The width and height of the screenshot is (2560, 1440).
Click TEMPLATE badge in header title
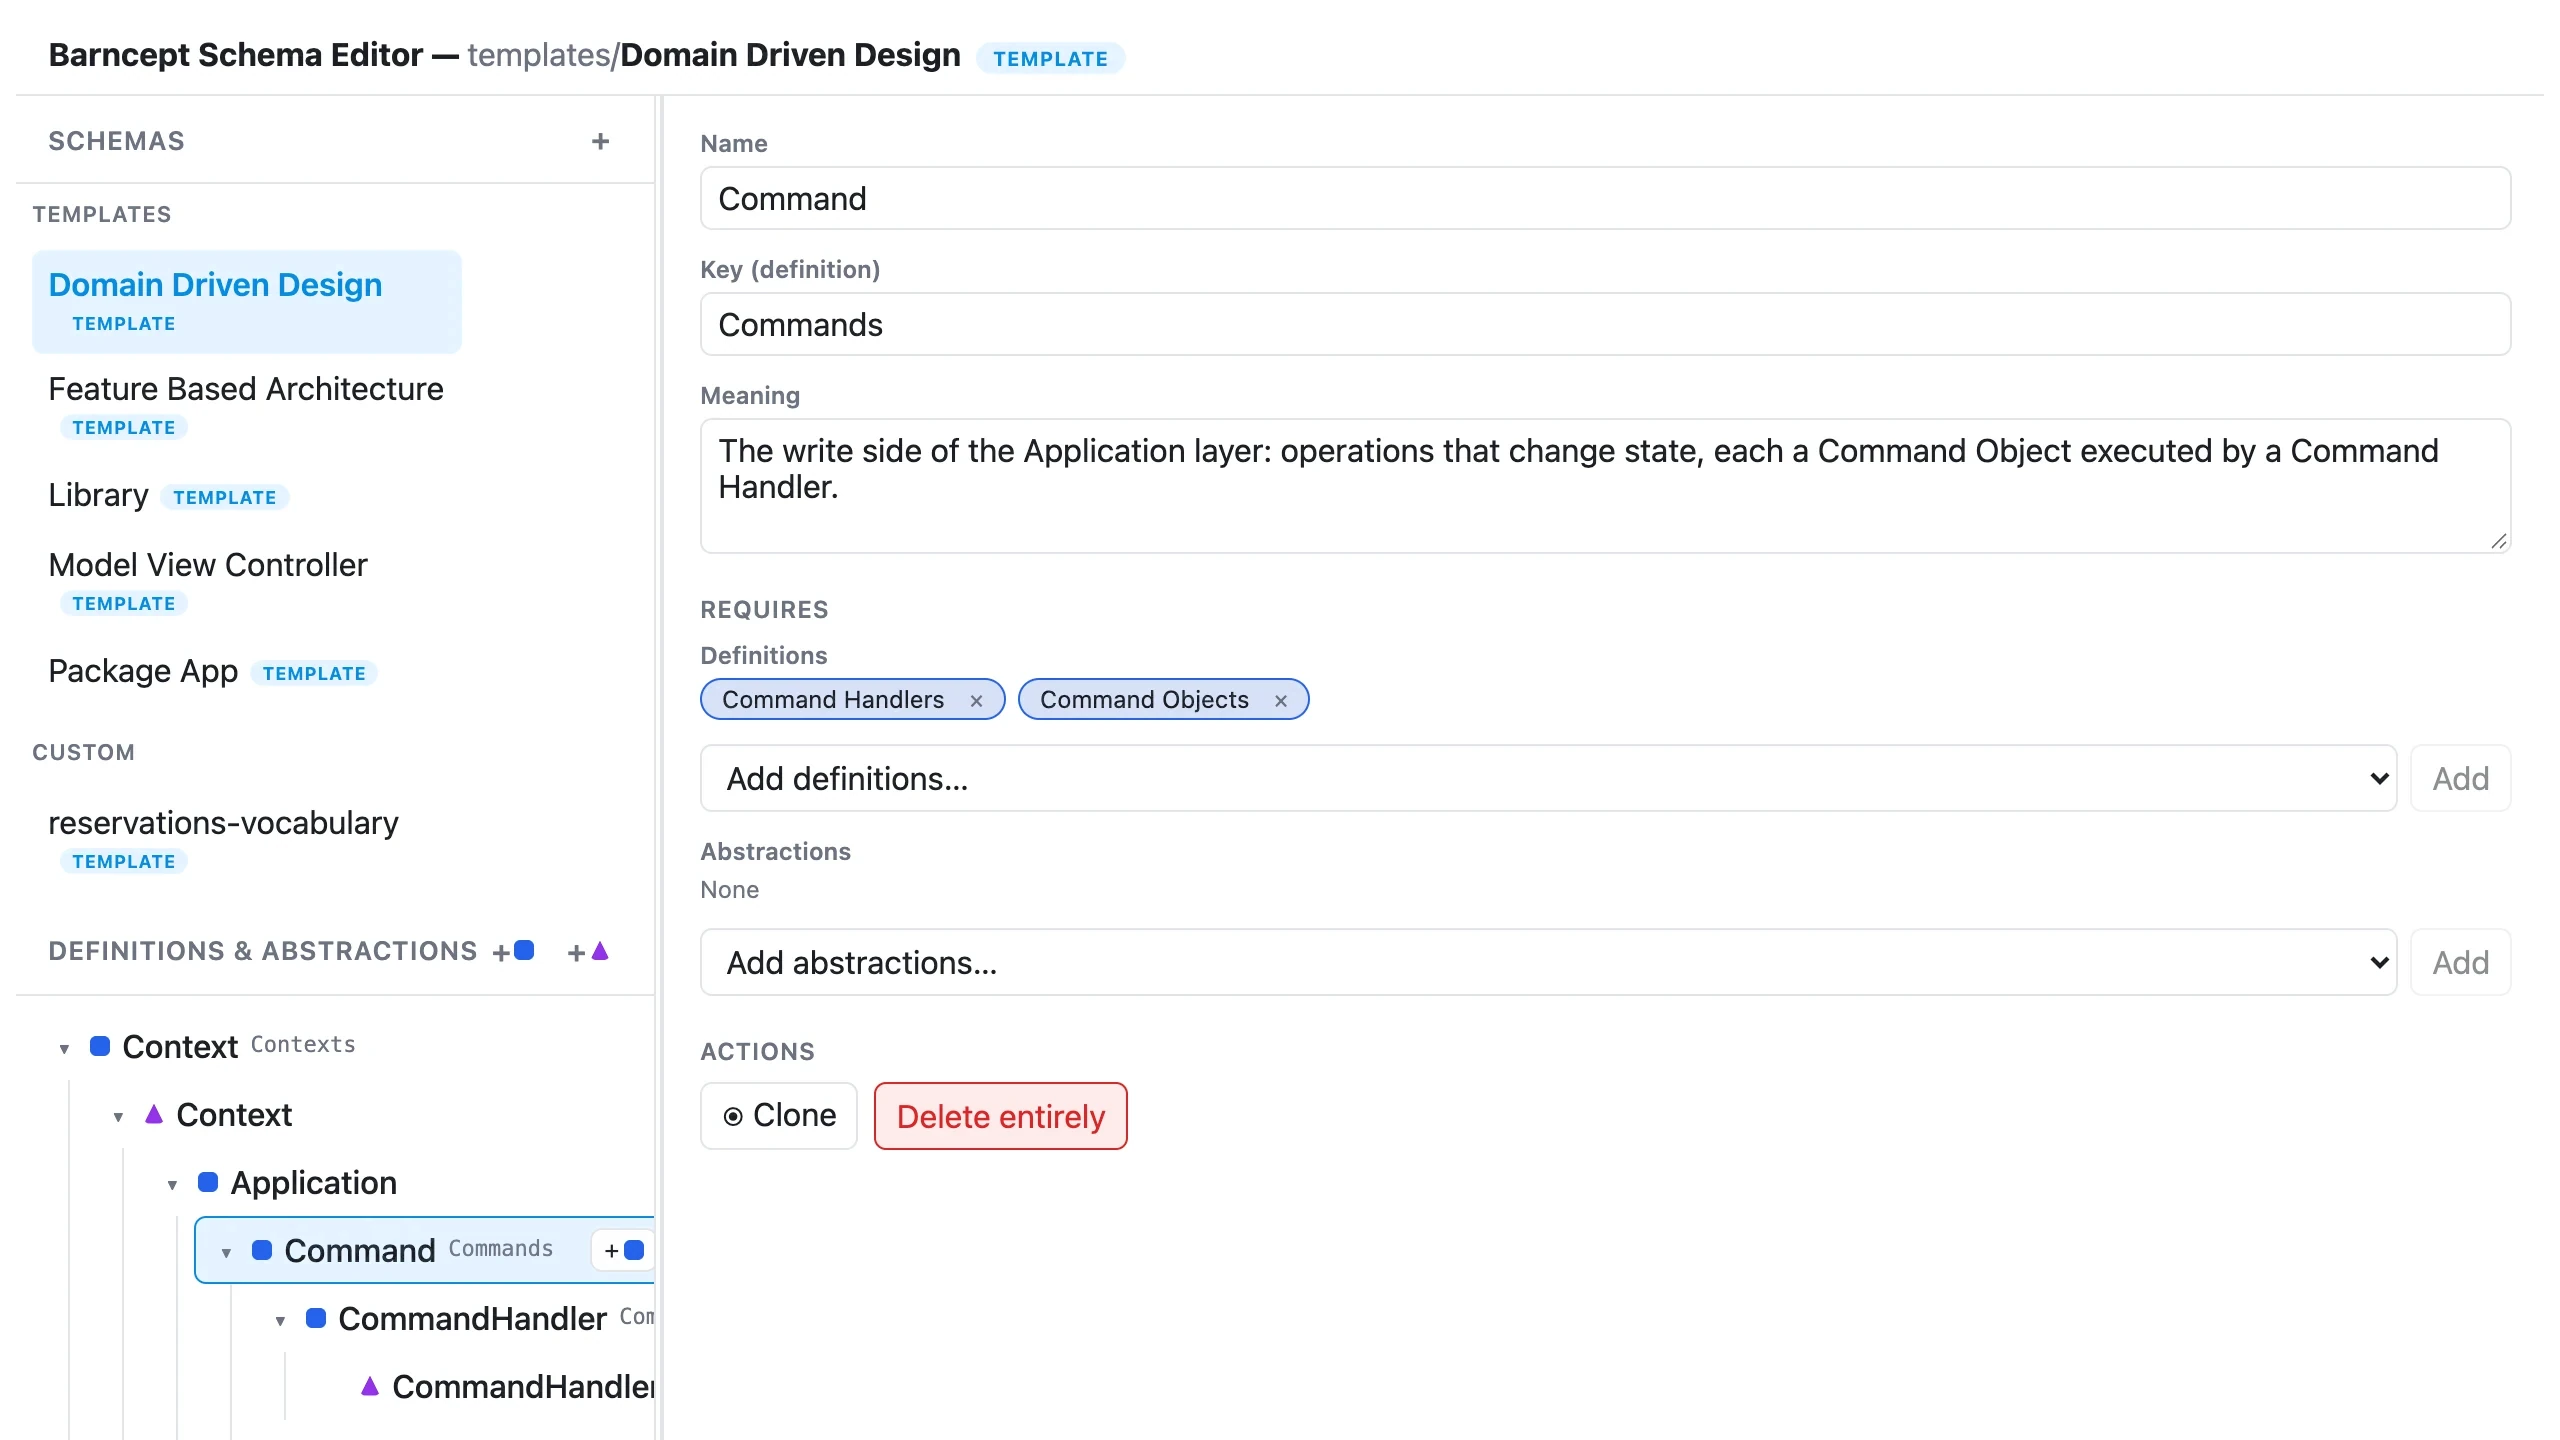(1050, 58)
